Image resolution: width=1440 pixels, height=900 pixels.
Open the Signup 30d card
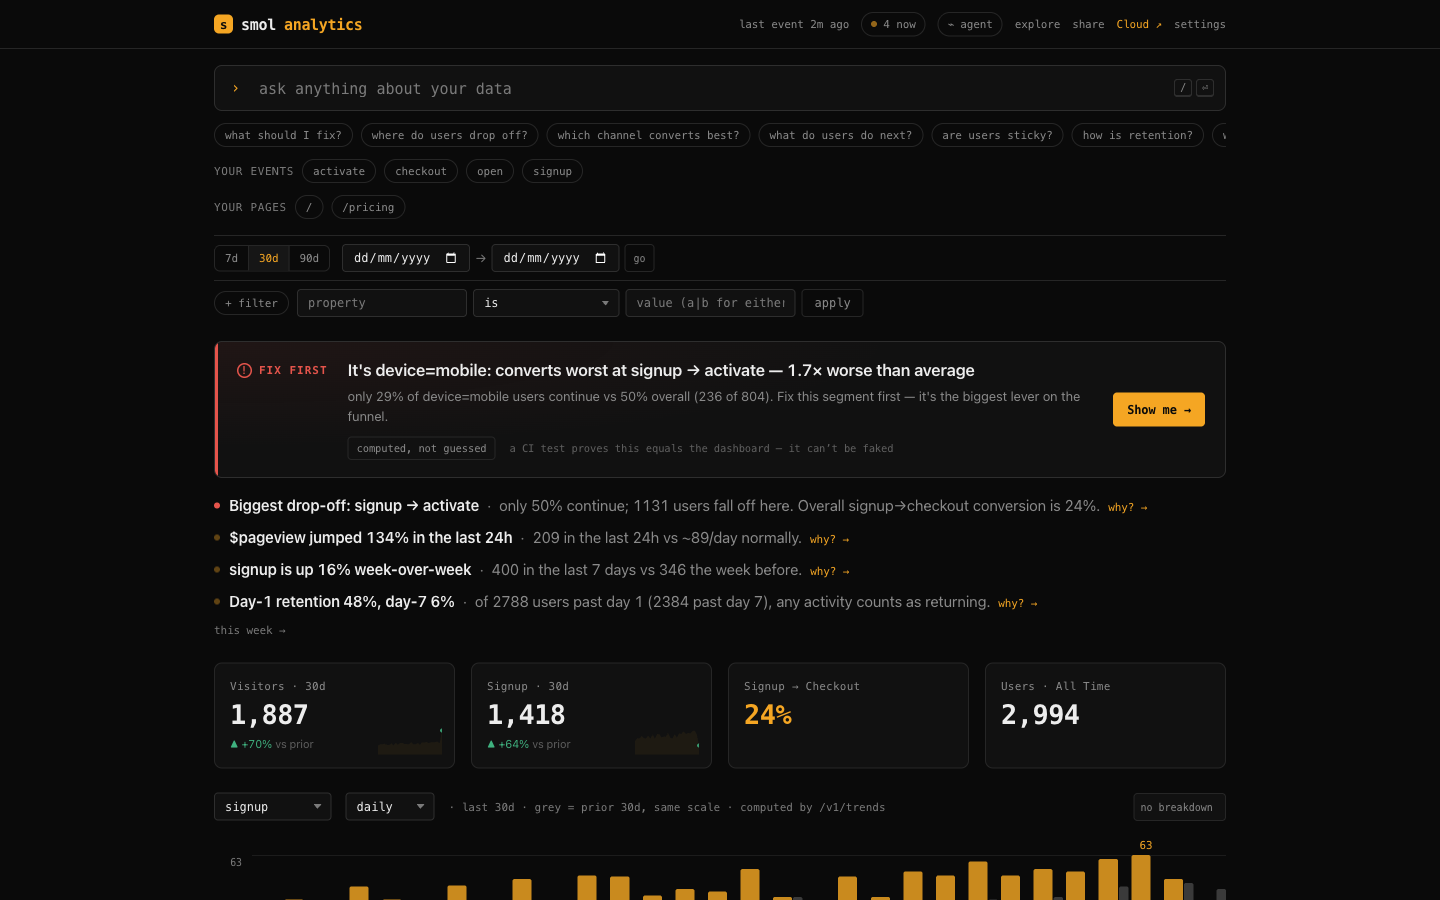click(591, 715)
